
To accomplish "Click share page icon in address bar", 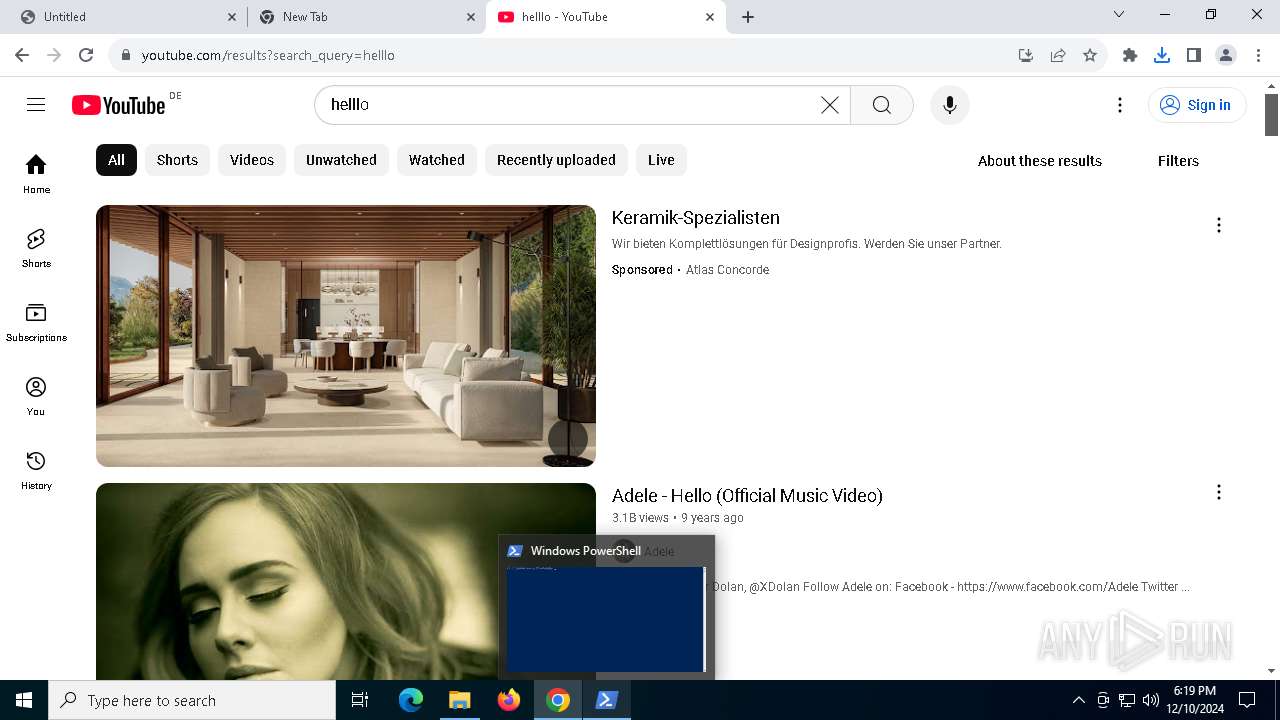I will 1058,55.
